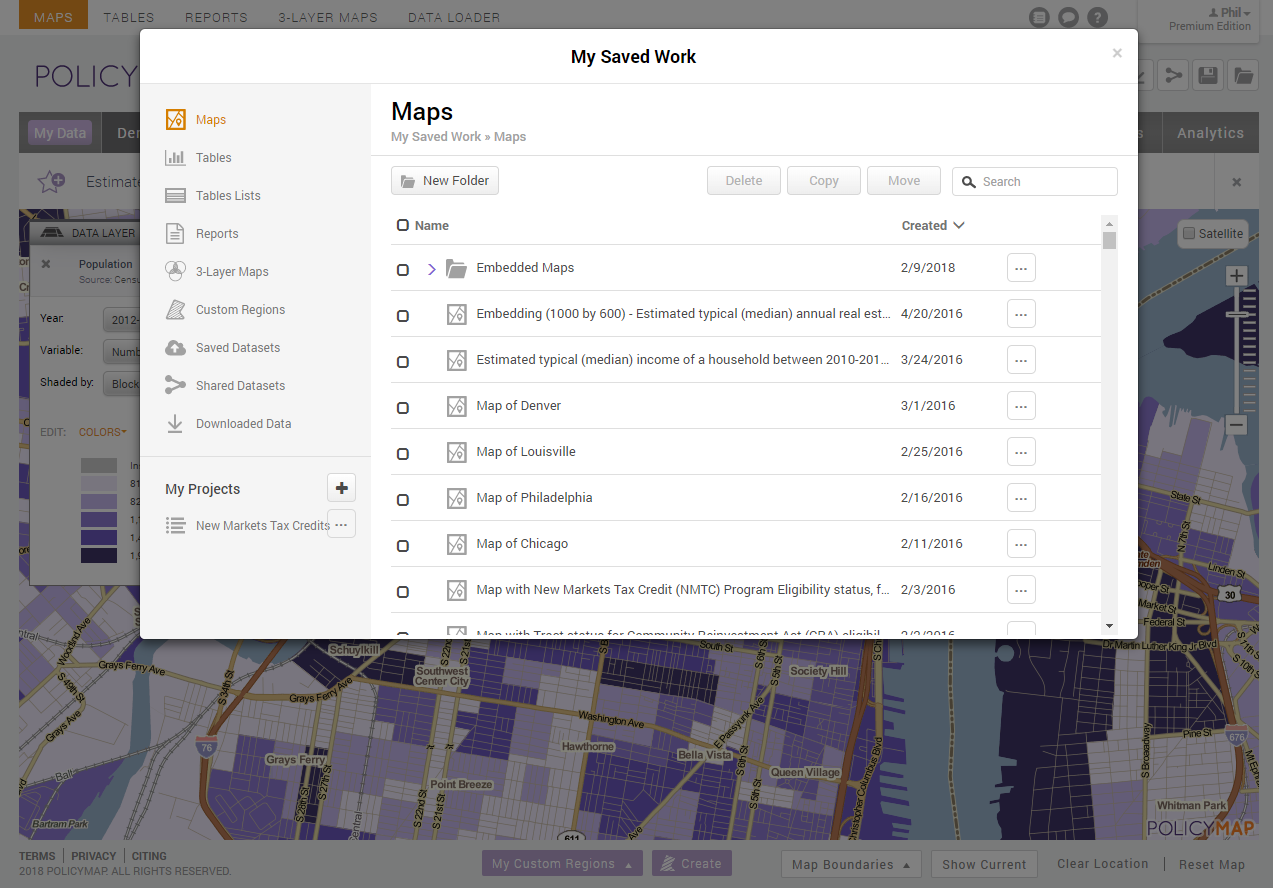The height and width of the screenshot is (888, 1273).
Task: Open options for New Markets Tax Credits project
Action: coord(342,524)
